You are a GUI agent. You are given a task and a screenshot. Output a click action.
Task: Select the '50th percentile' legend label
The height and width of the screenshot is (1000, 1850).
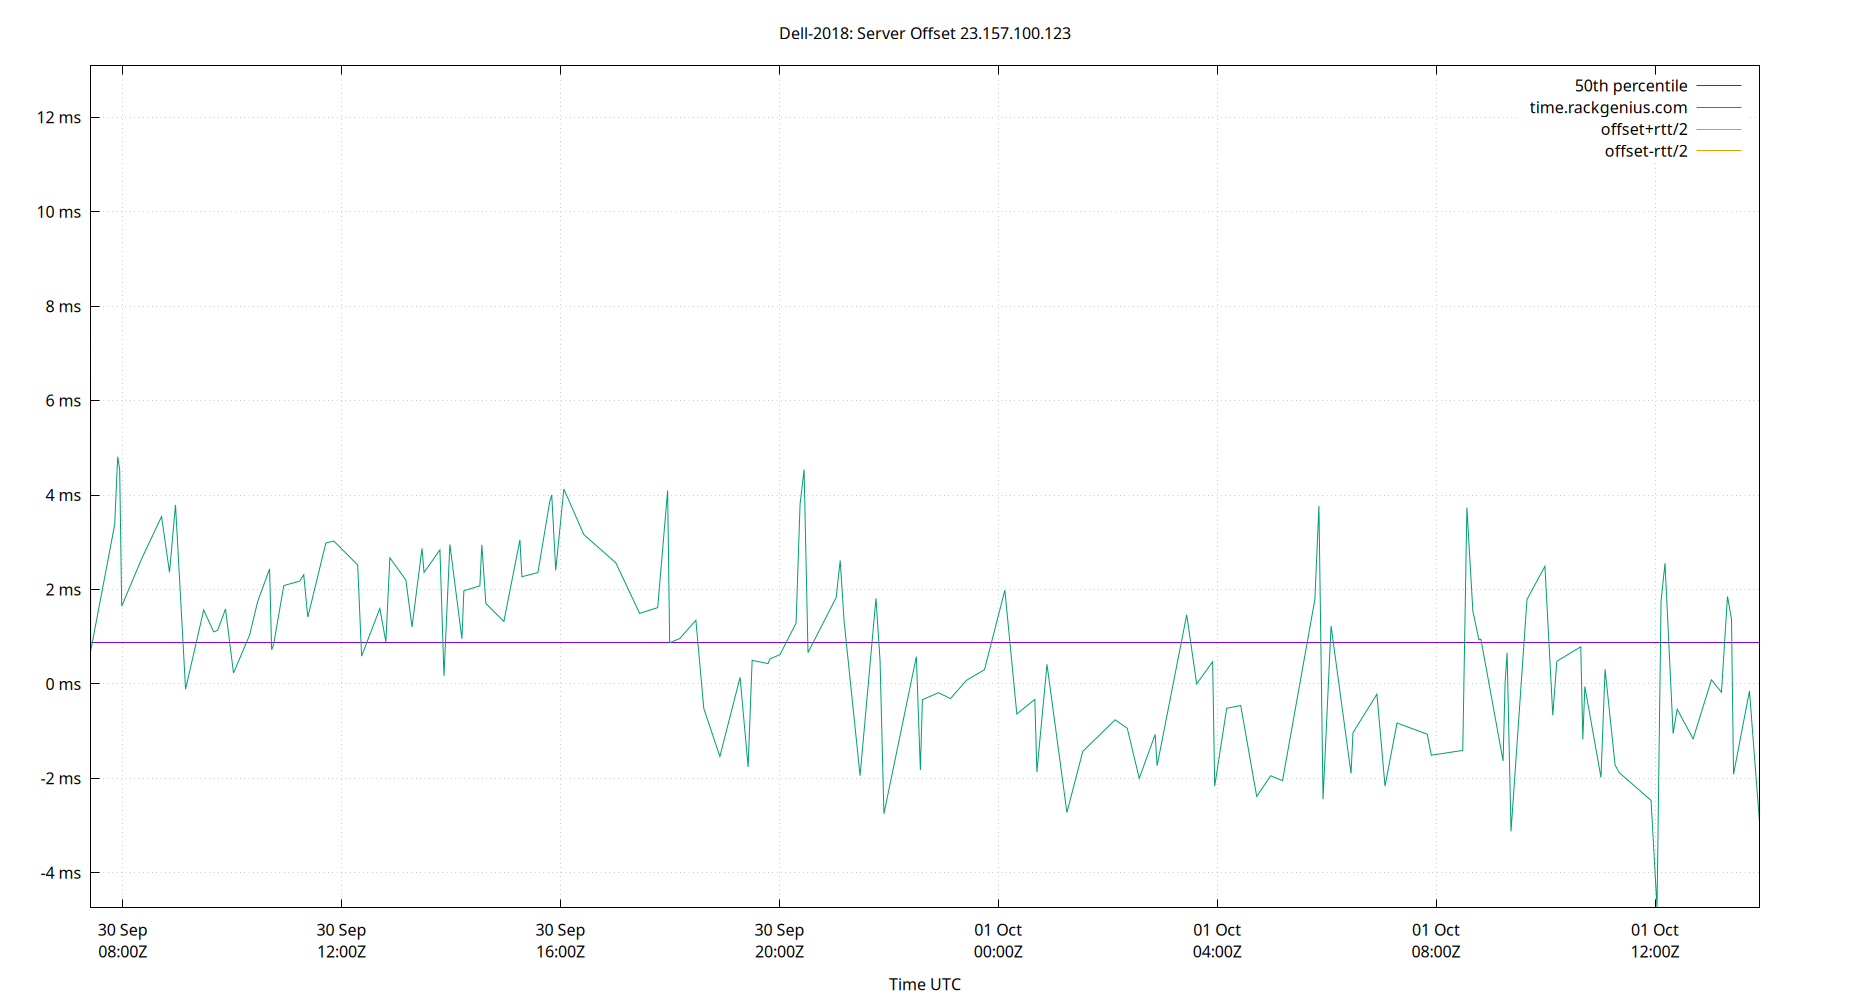pos(1630,86)
